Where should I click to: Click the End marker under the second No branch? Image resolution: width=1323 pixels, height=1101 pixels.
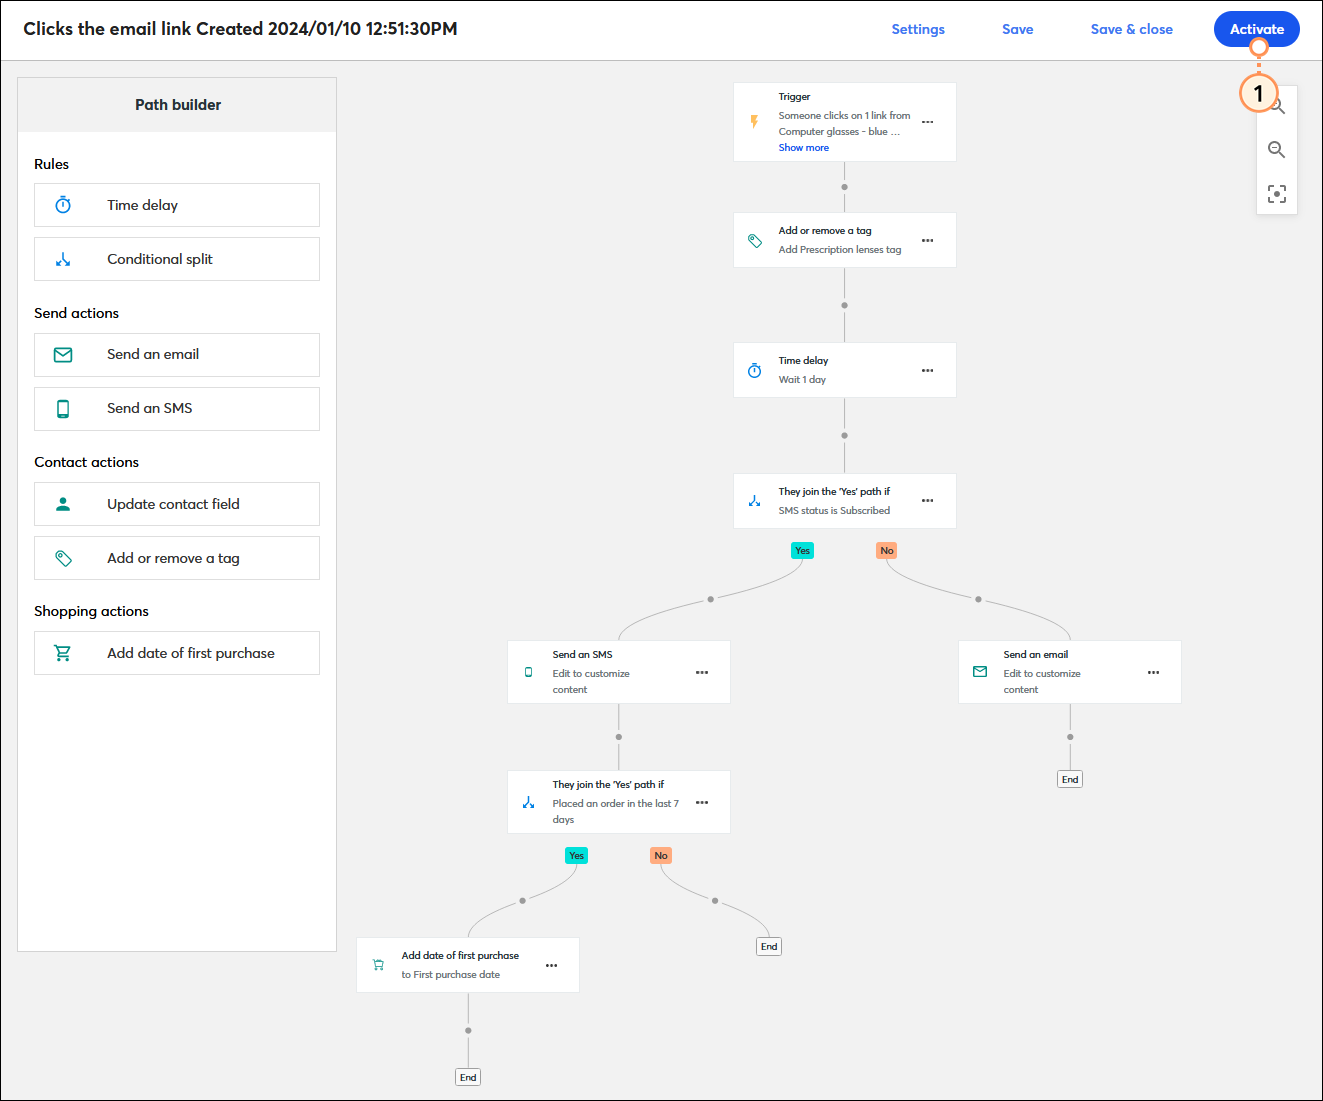pyautogui.click(x=769, y=946)
